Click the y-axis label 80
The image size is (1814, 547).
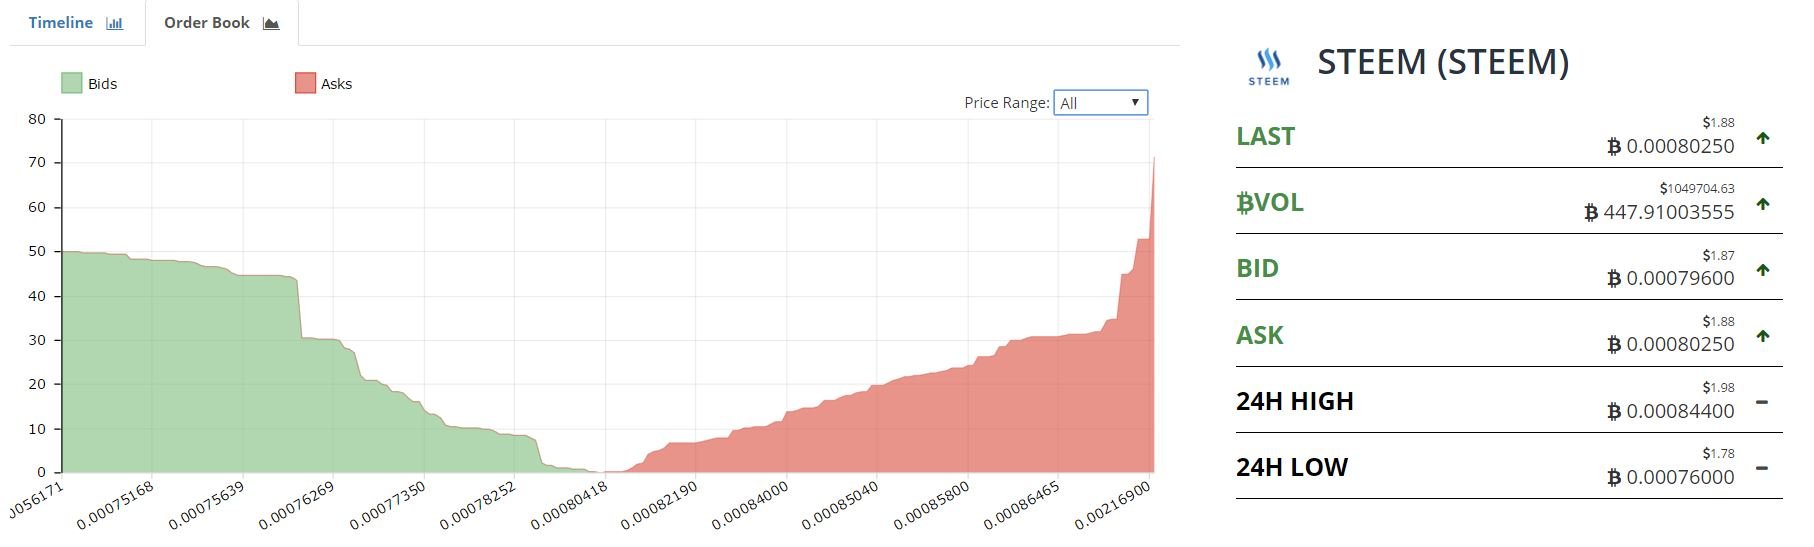[37, 119]
